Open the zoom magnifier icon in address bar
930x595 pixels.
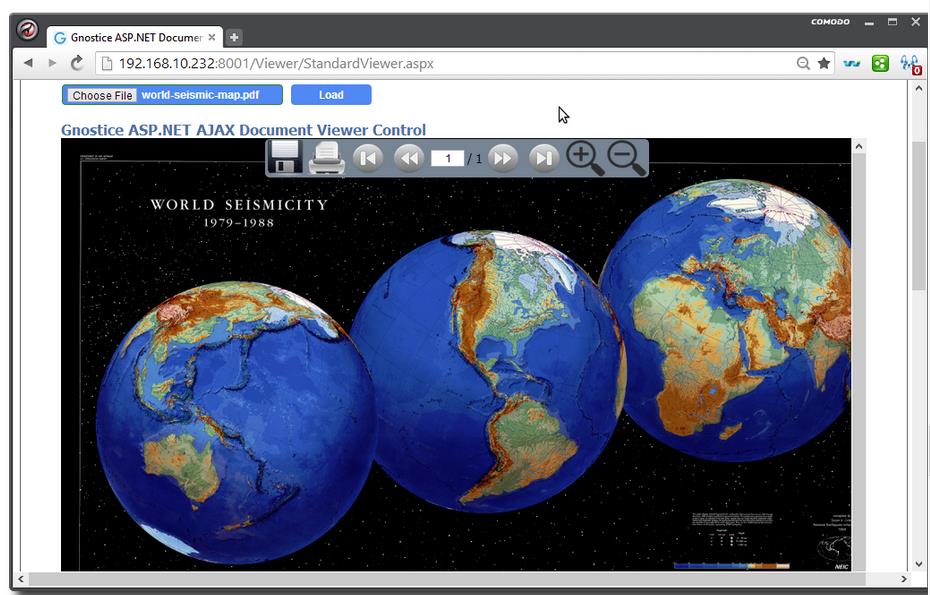tap(803, 63)
